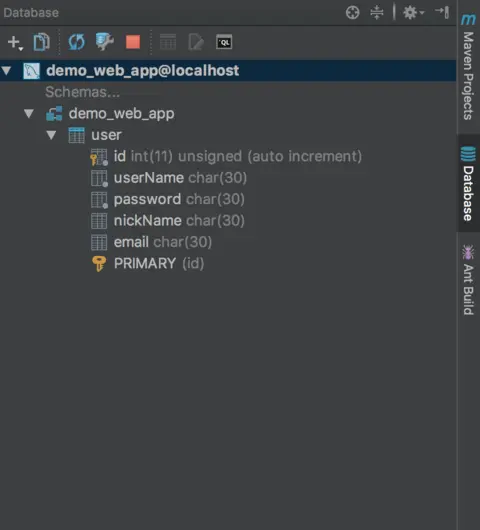Click the Table Editor grid icon

click(x=168, y=42)
